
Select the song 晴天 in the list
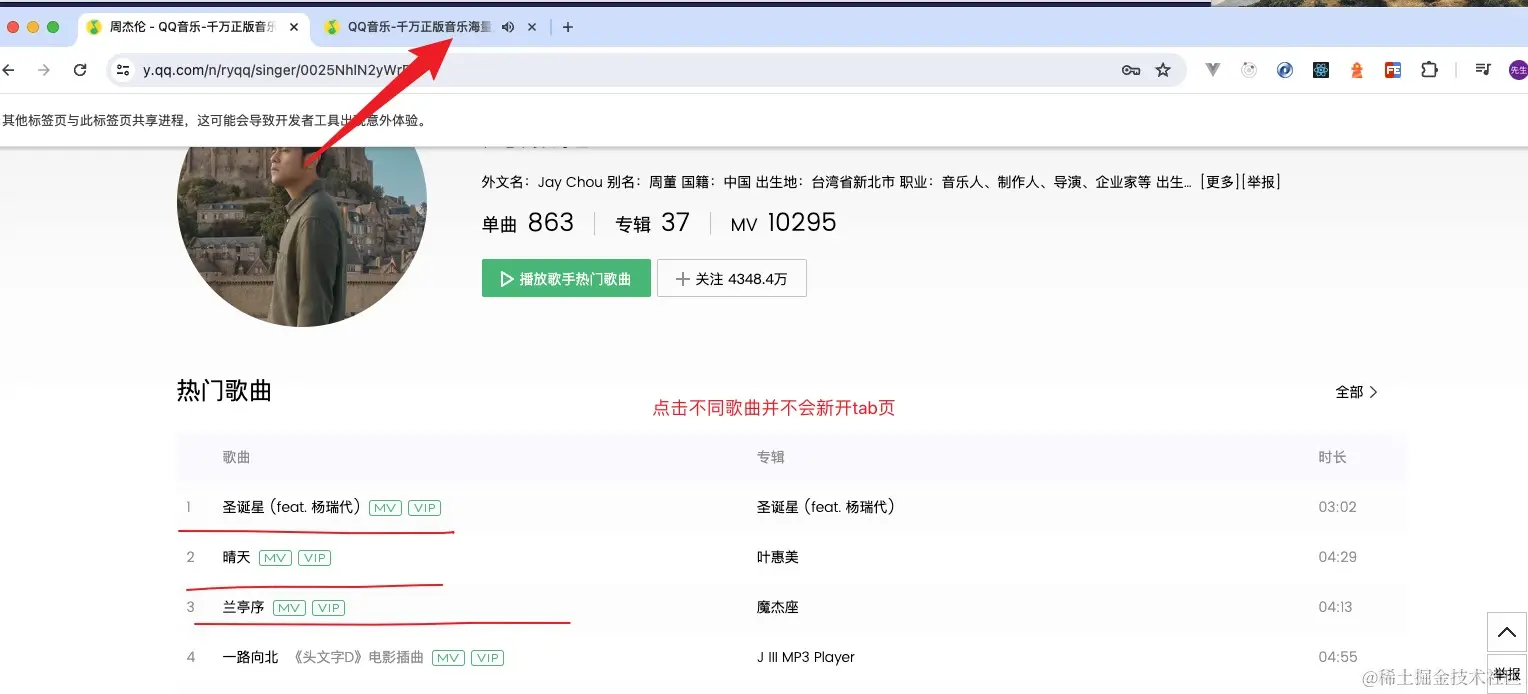[236, 557]
